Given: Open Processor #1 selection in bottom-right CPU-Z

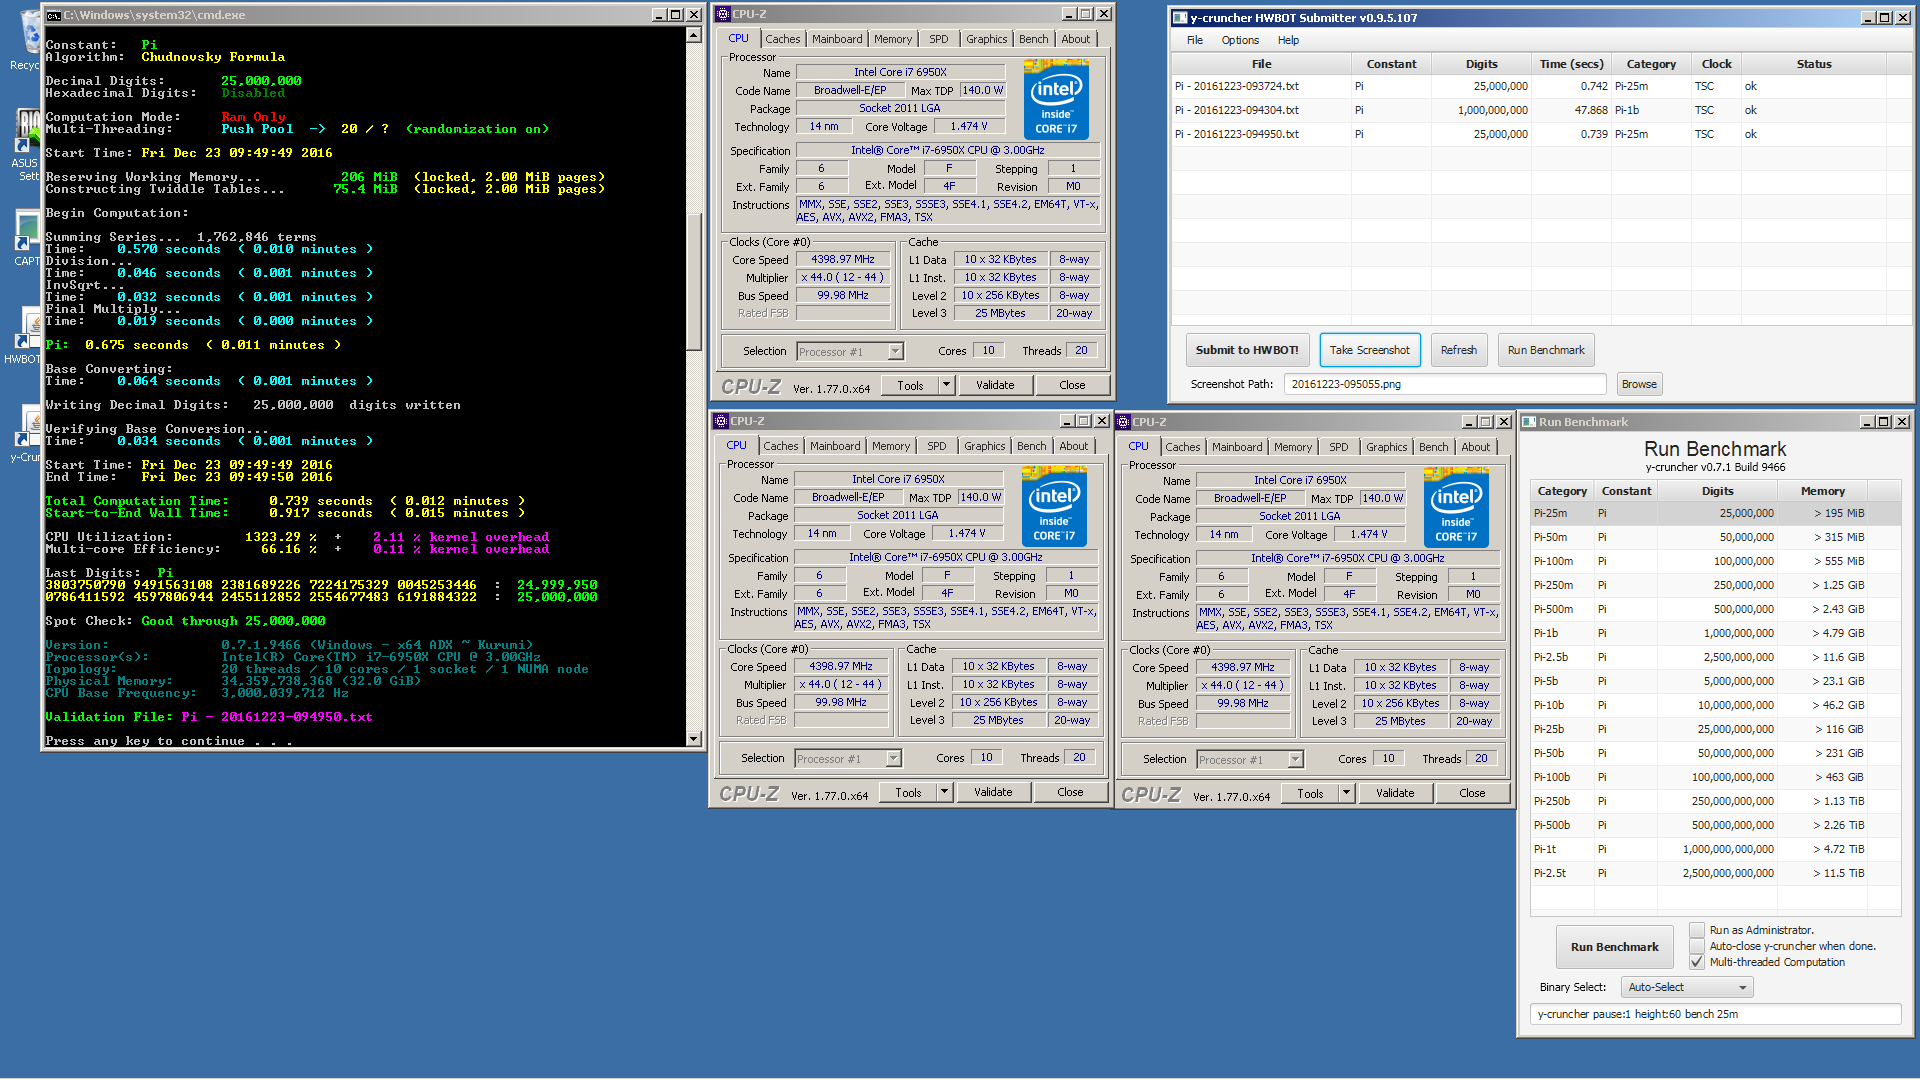Looking at the screenshot, I should tap(1251, 760).
